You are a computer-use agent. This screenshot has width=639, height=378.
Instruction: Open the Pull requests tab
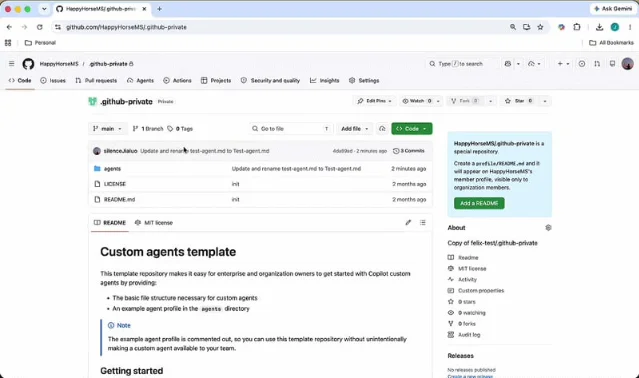[96, 81]
